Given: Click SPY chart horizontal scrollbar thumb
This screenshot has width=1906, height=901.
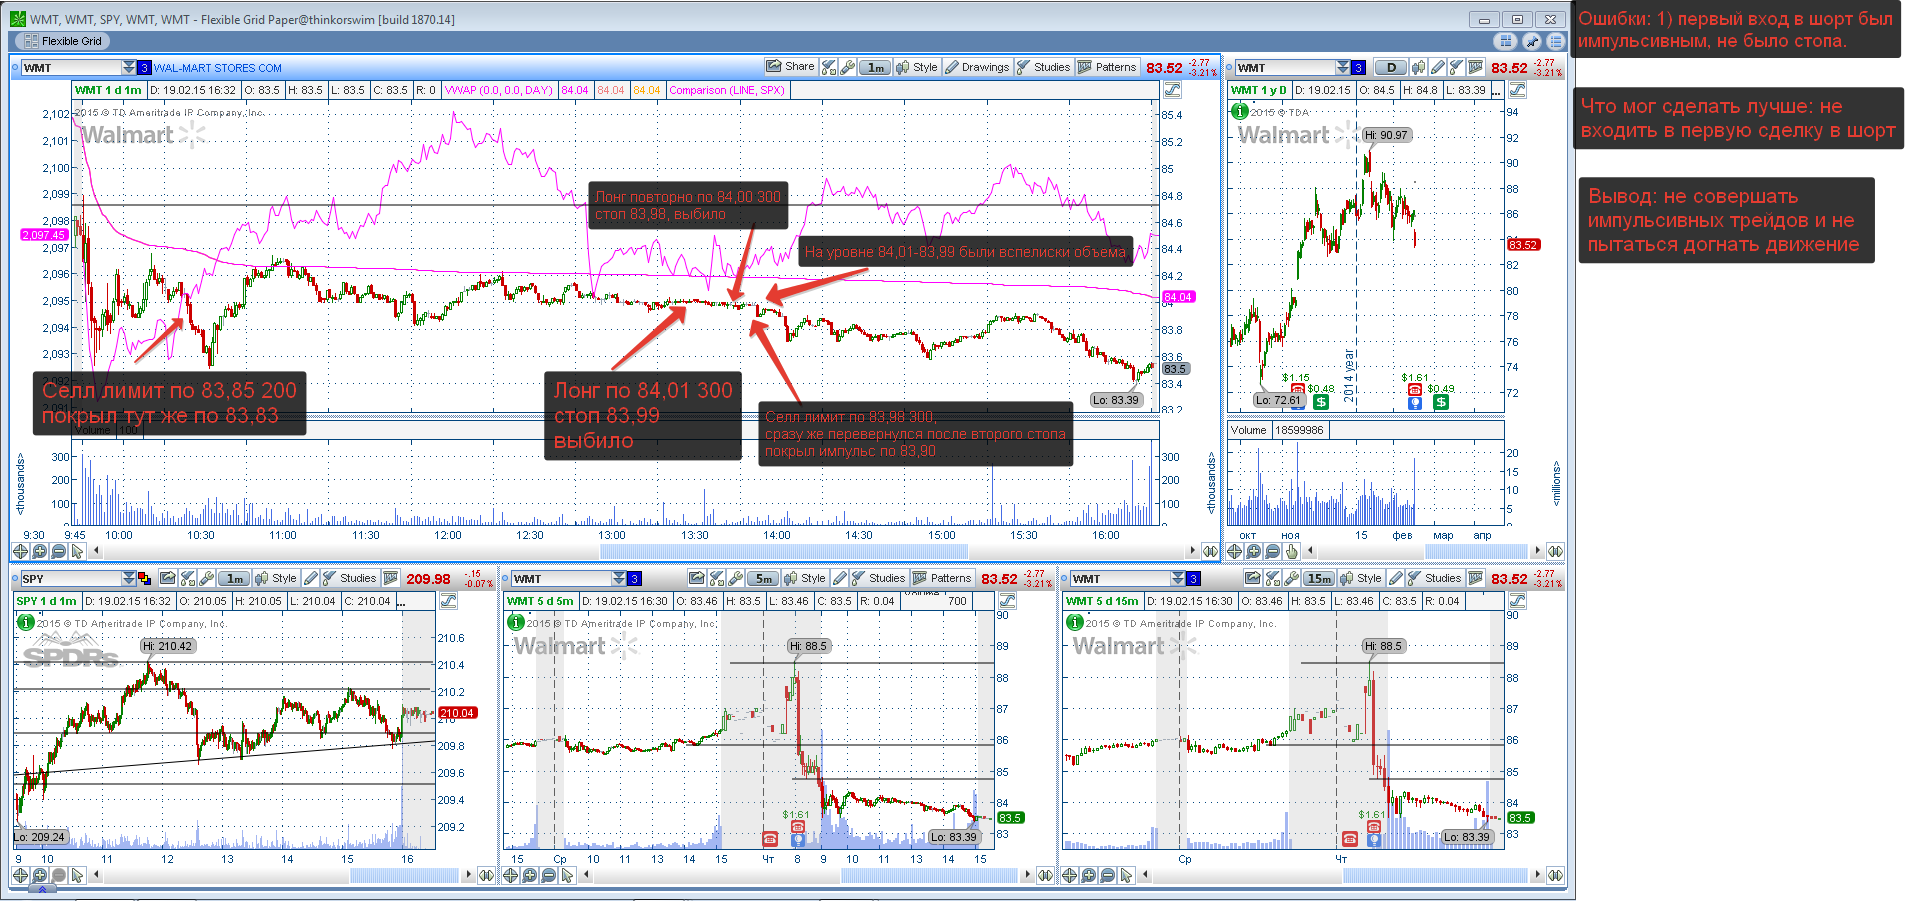Looking at the screenshot, I should [x=404, y=875].
